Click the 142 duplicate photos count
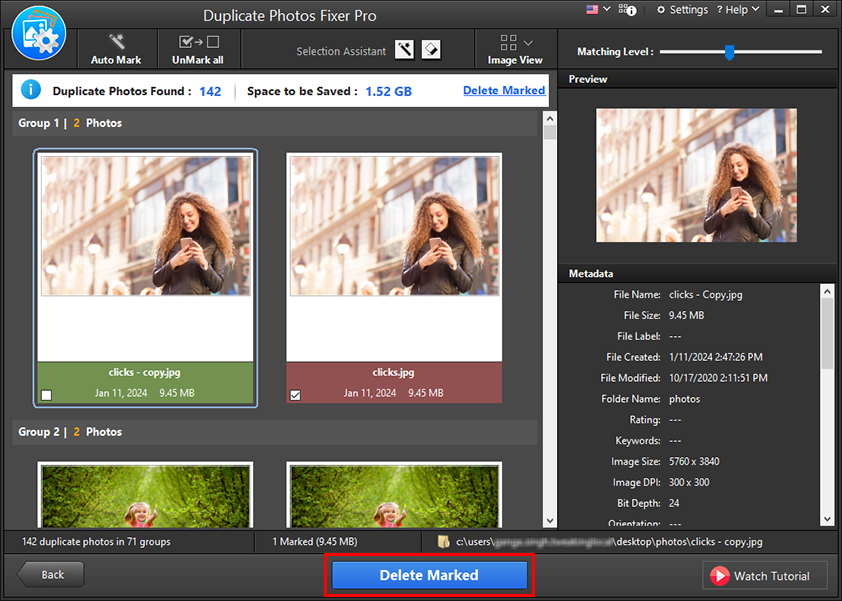Screen dimensions: 842x601 pyautogui.click(x=210, y=91)
